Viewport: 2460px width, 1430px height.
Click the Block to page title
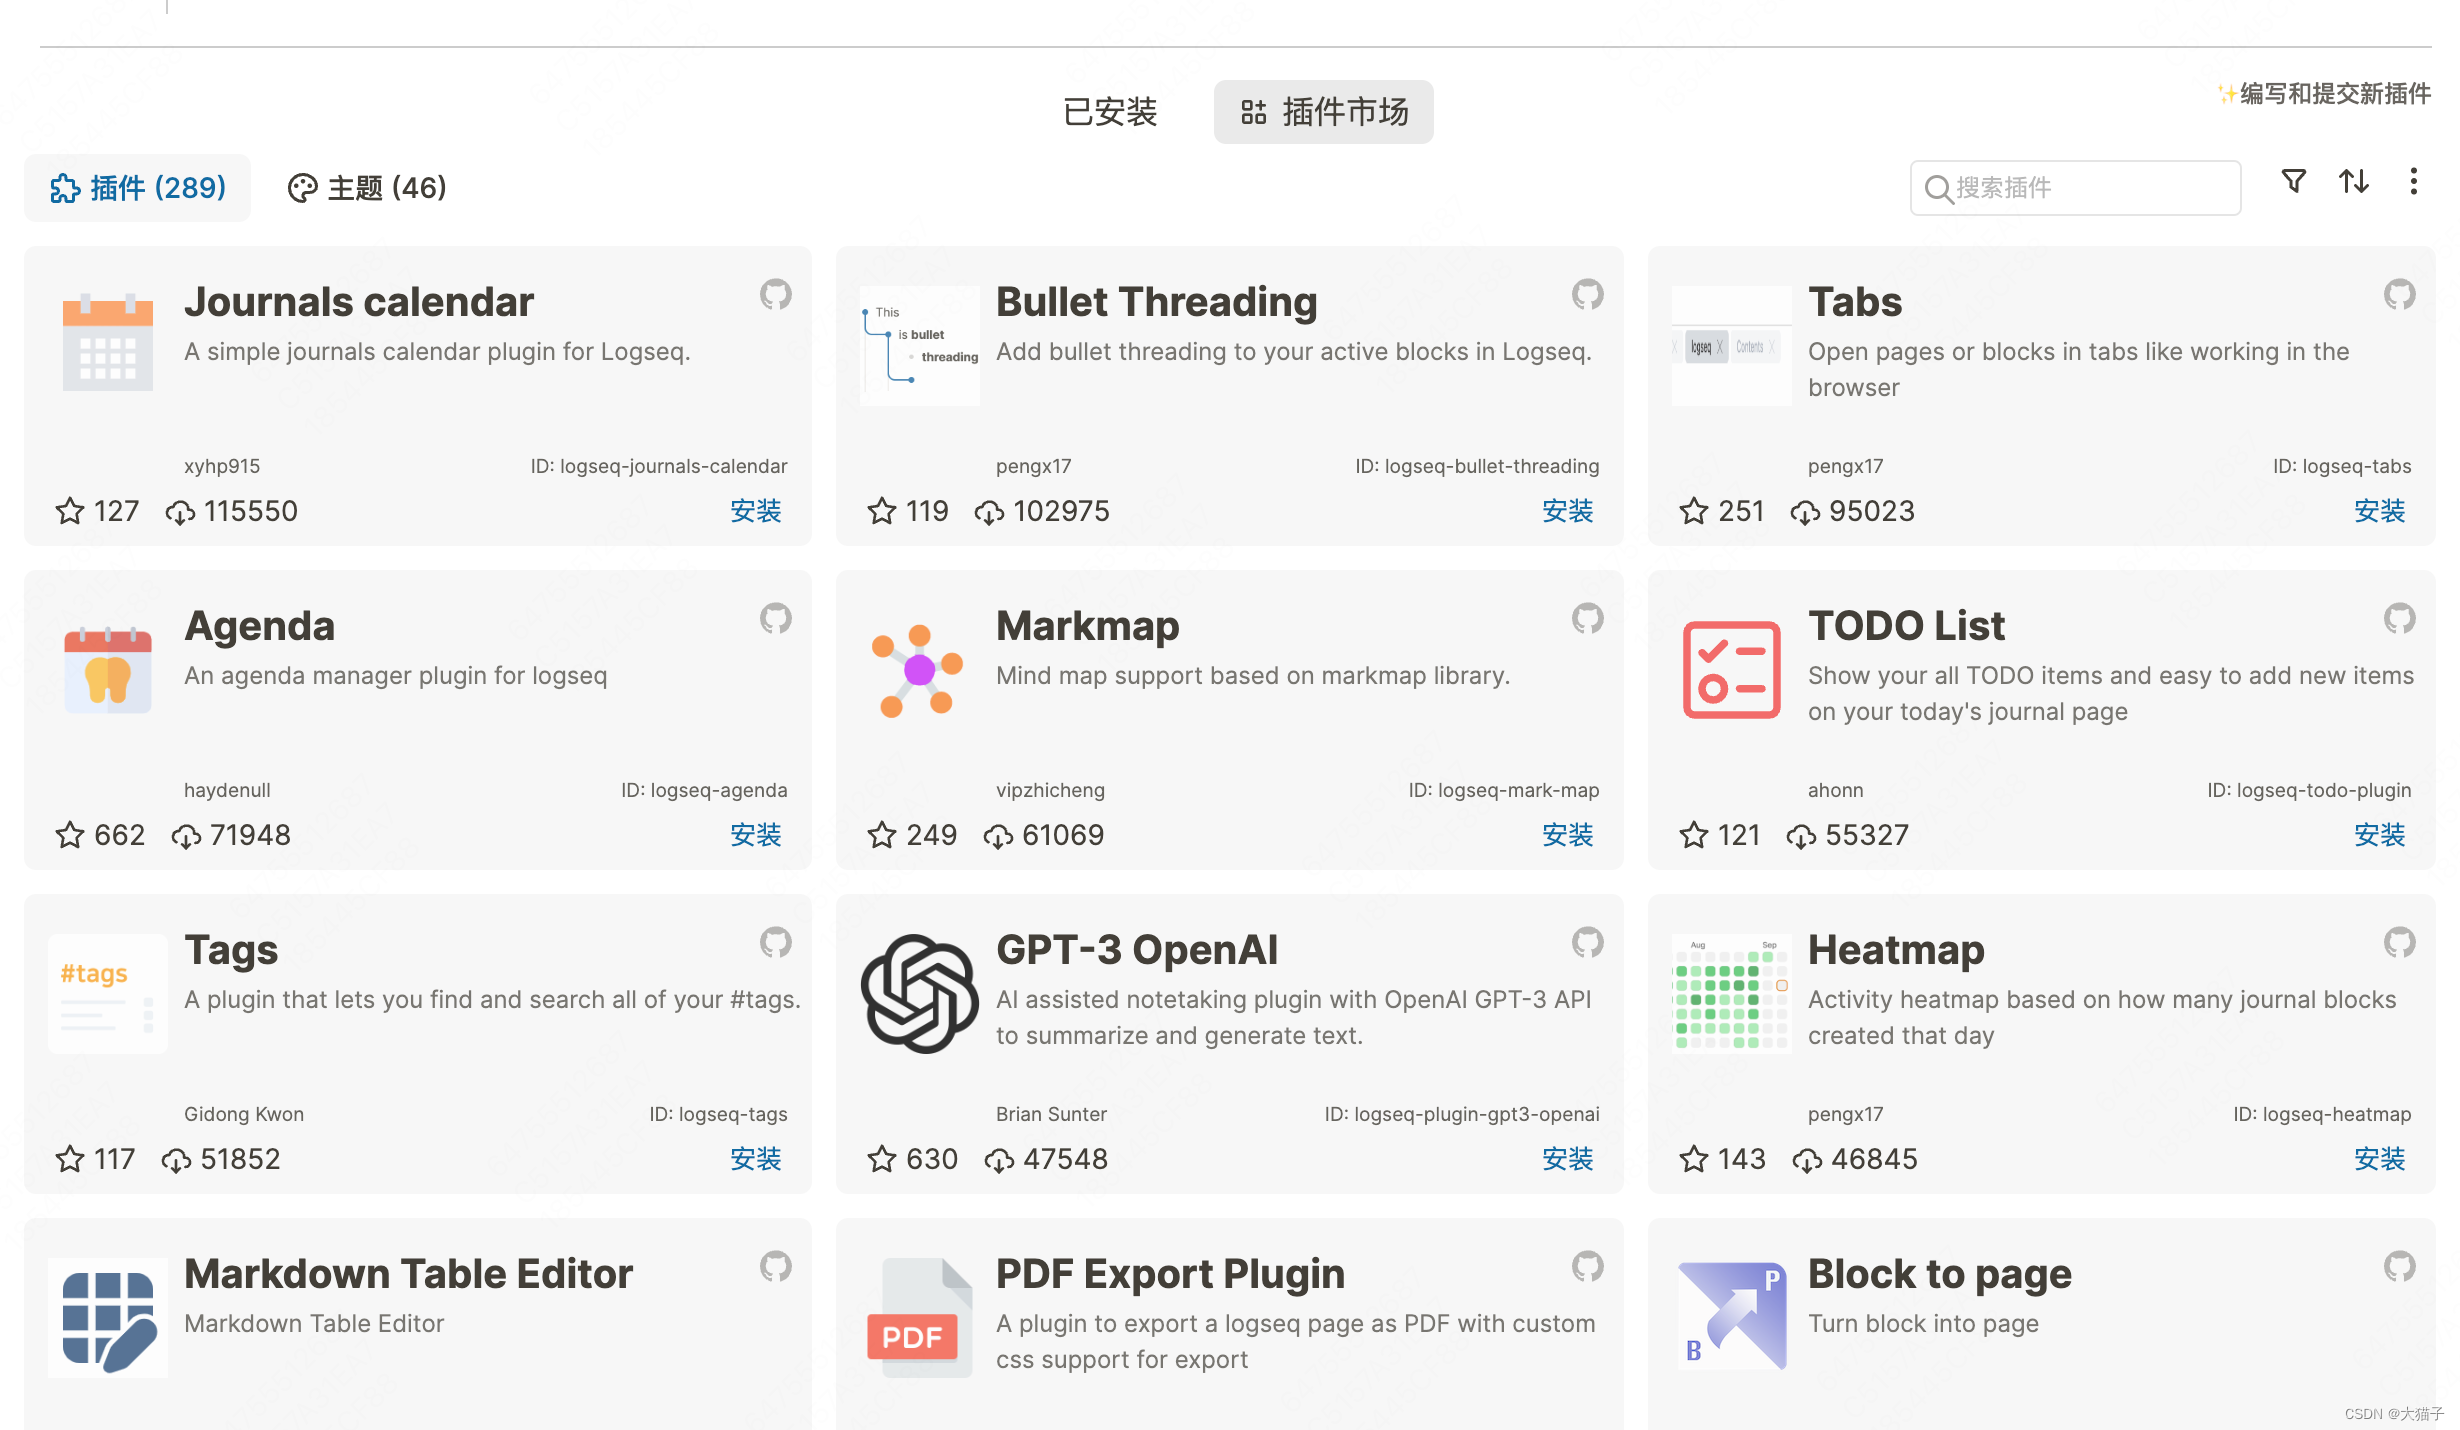[1940, 1275]
